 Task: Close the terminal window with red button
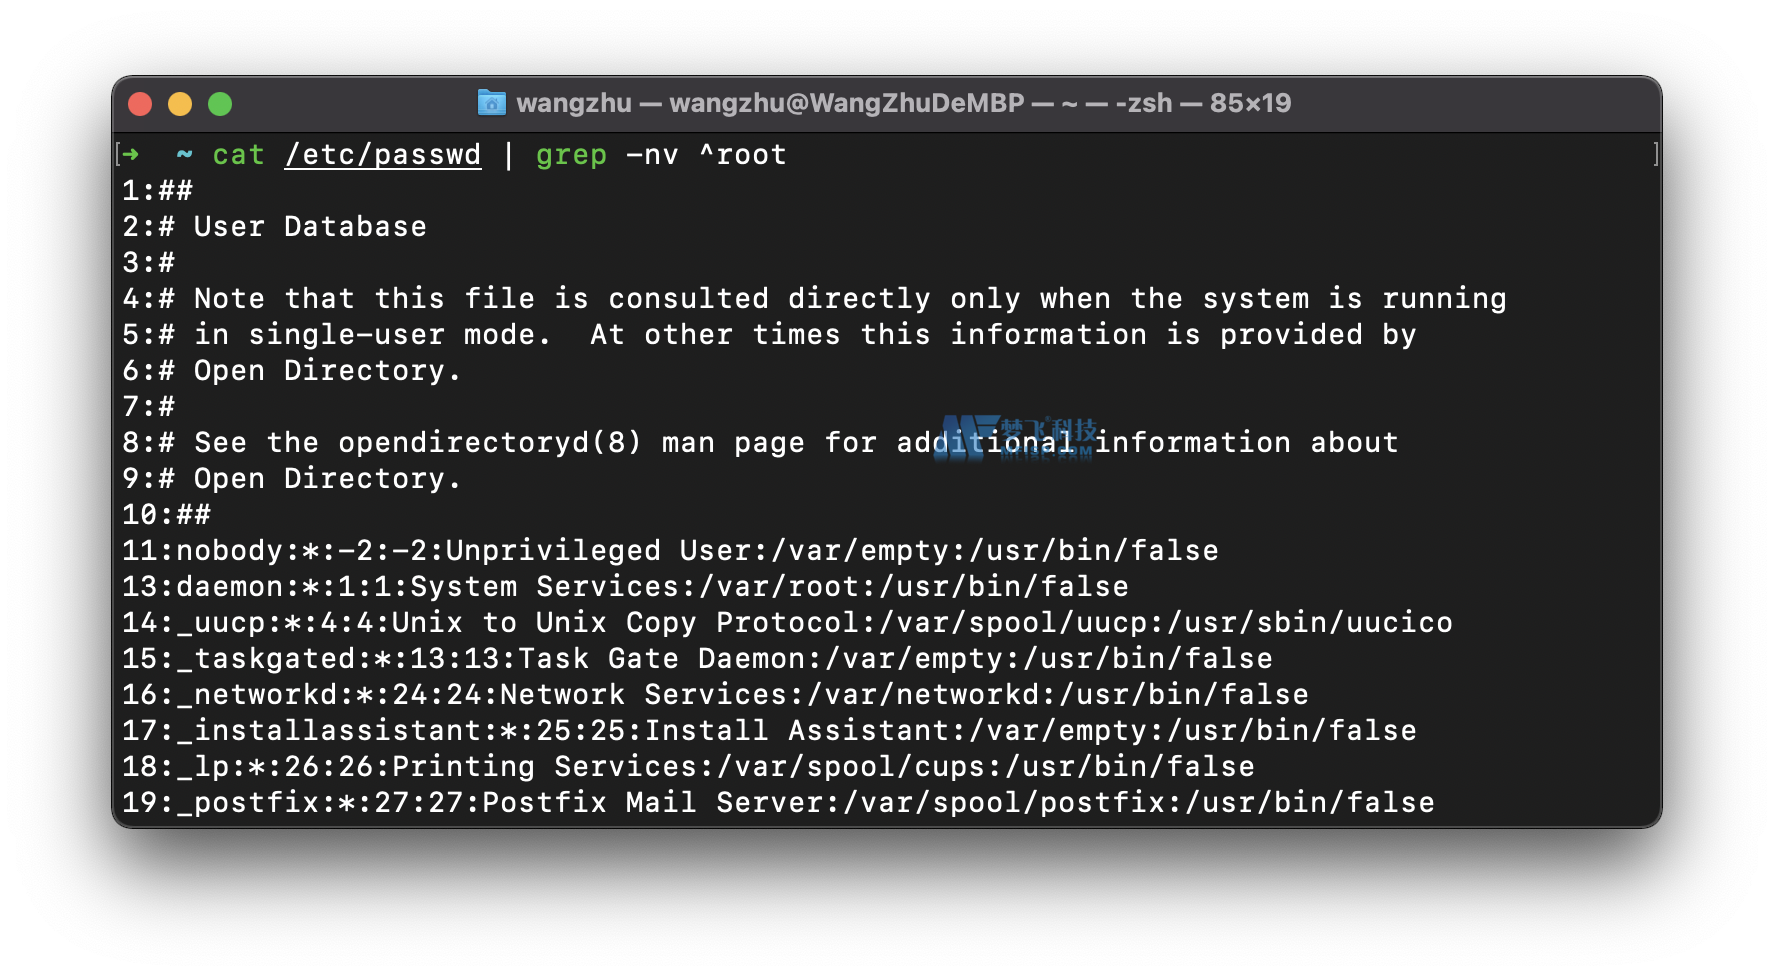tap(140, 104)
